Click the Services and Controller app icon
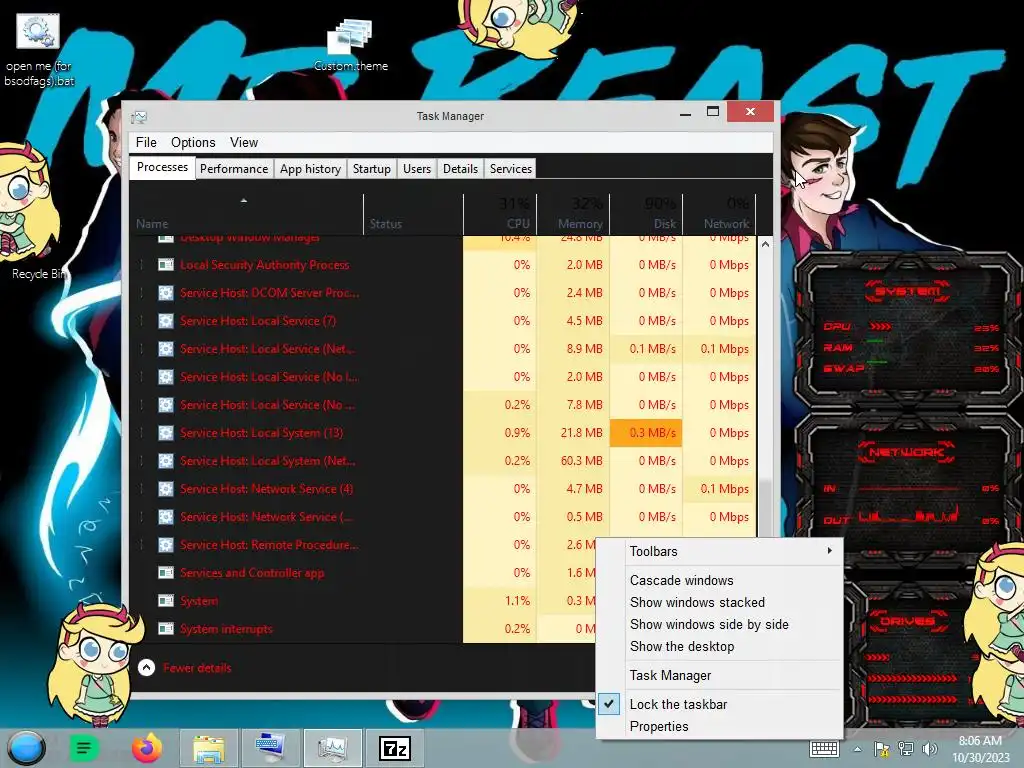 [166, 573]
